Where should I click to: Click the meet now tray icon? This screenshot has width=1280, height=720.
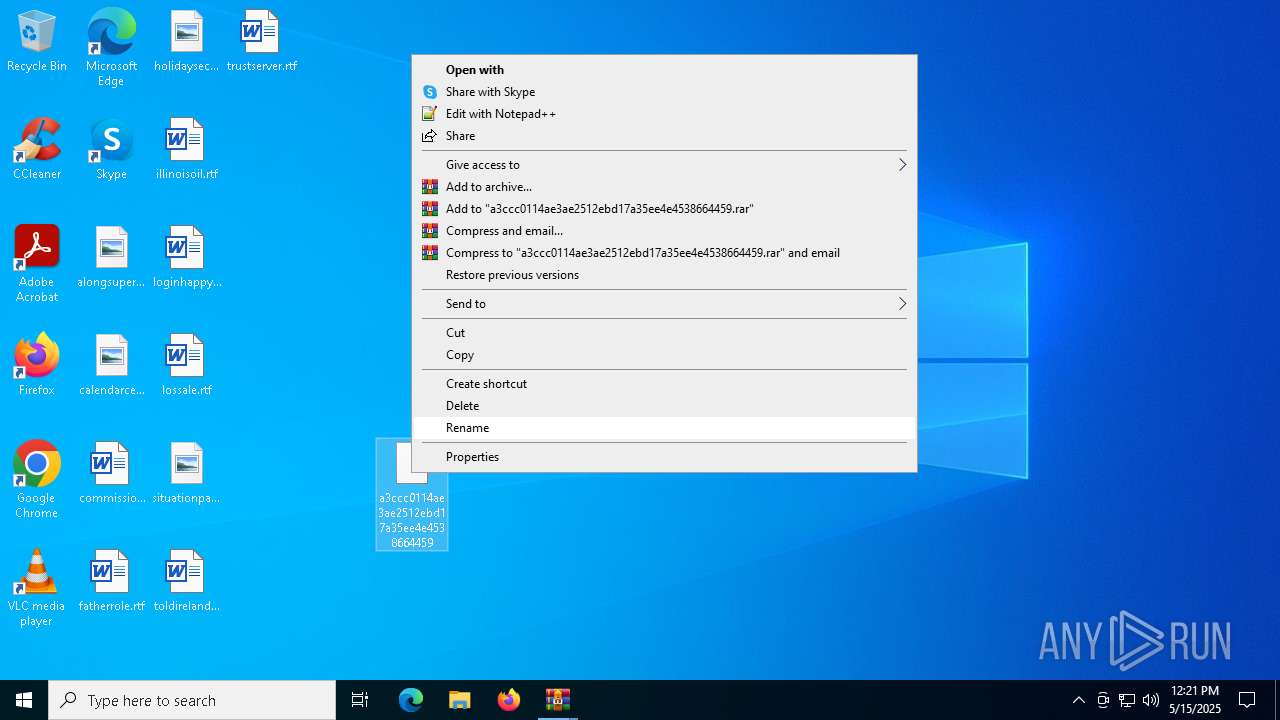1103,700
